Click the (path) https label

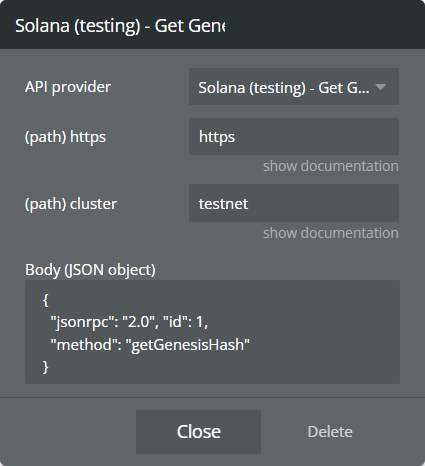click(x=65, y=137)
